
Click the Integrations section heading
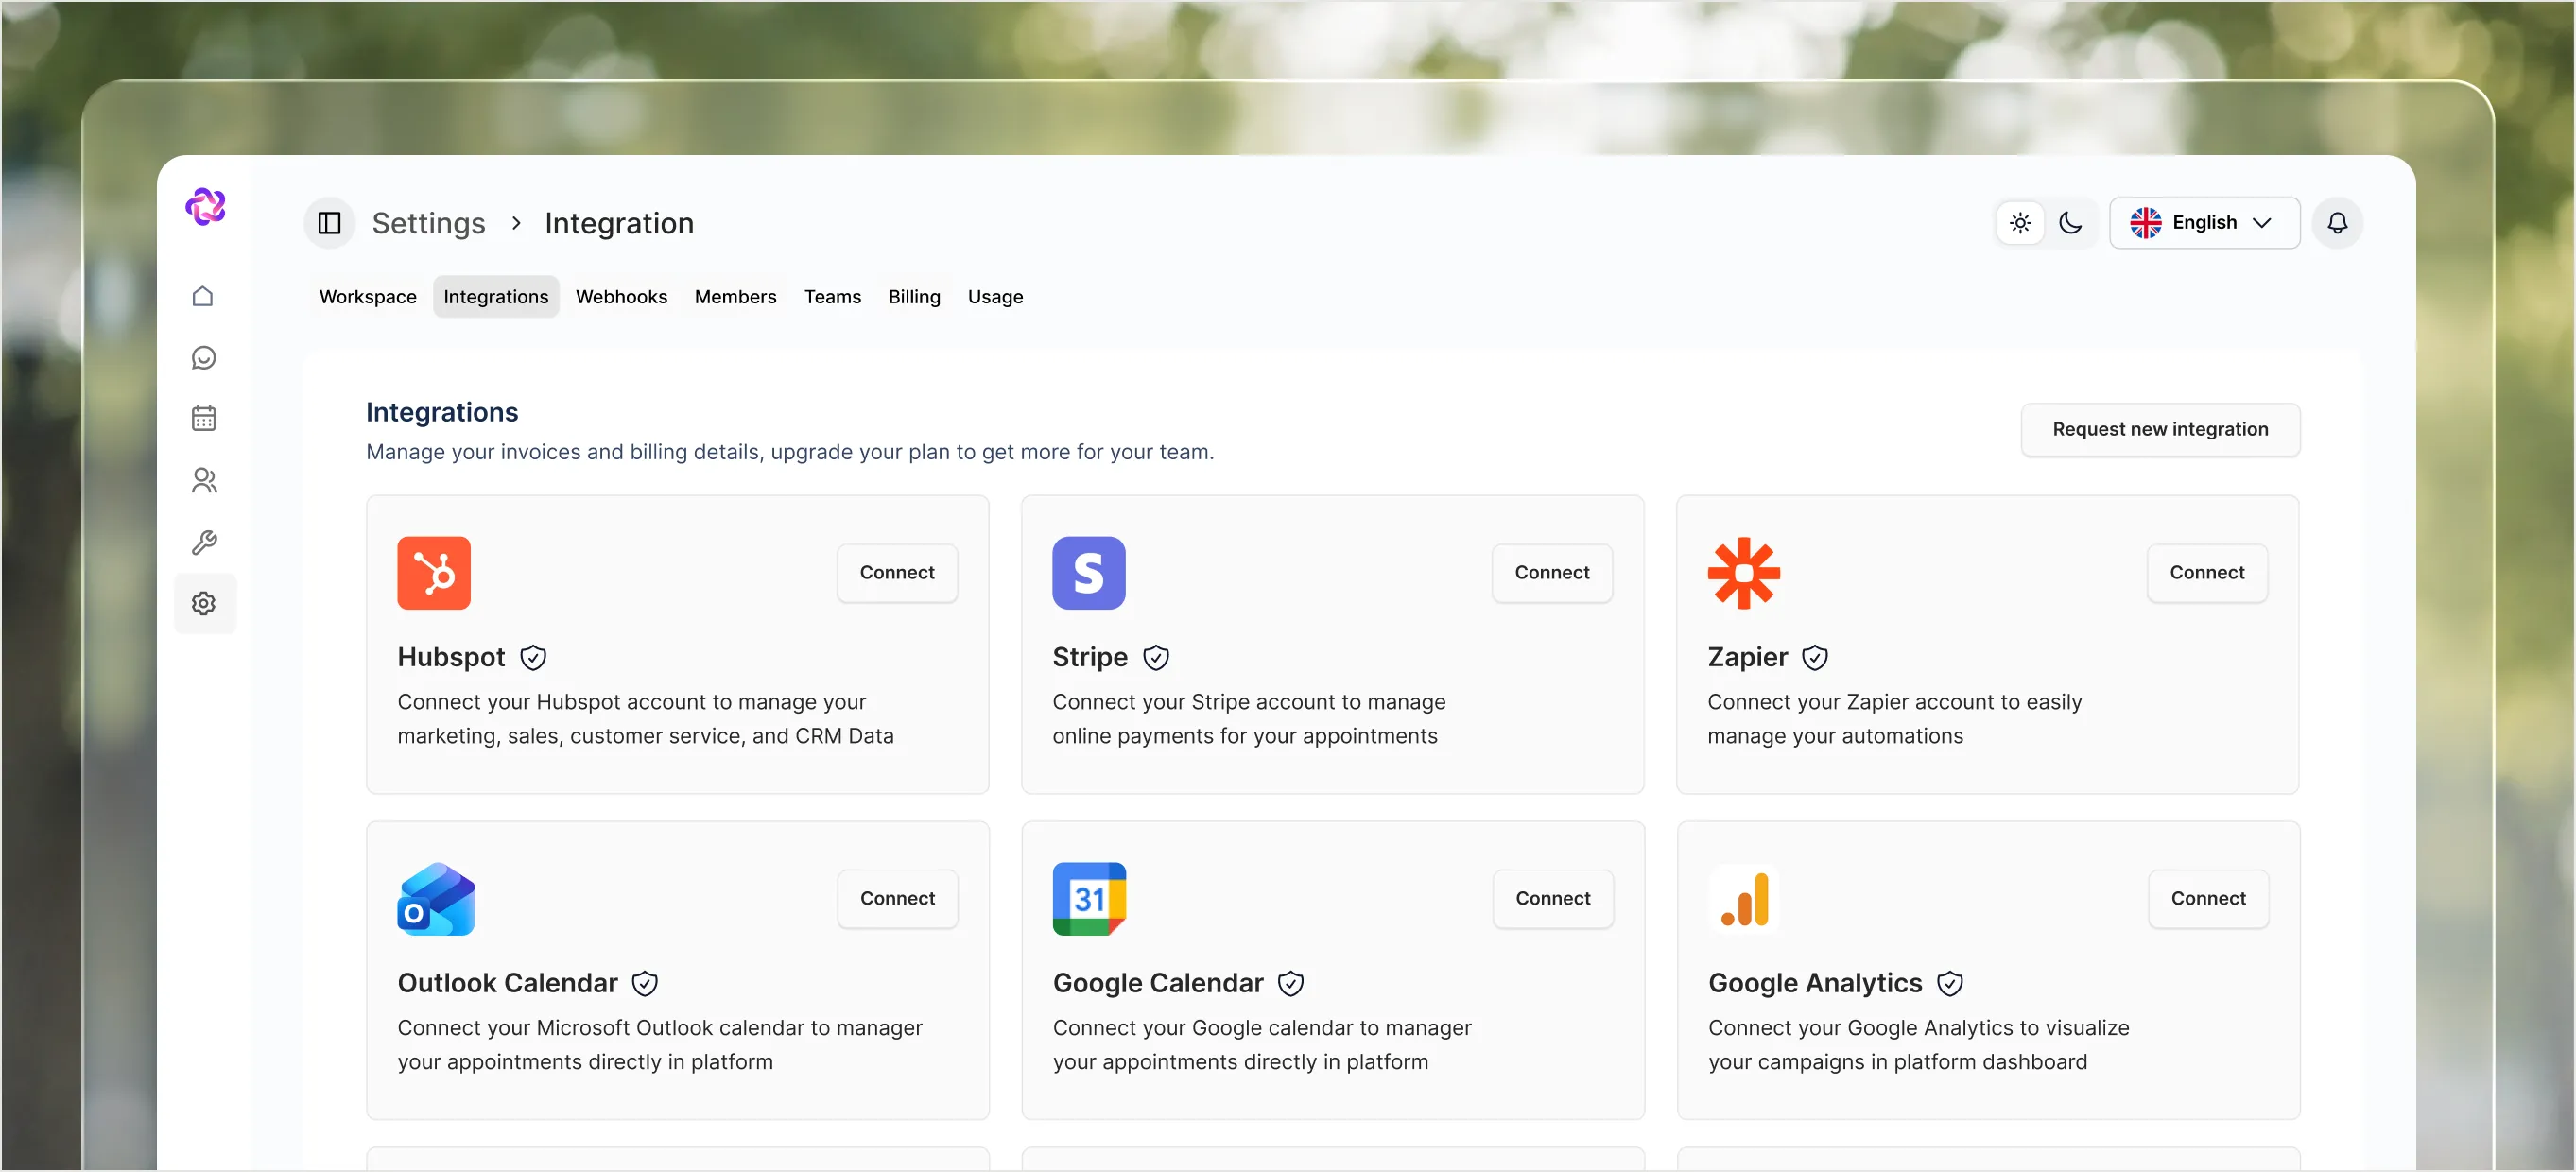tap(442, 412)
